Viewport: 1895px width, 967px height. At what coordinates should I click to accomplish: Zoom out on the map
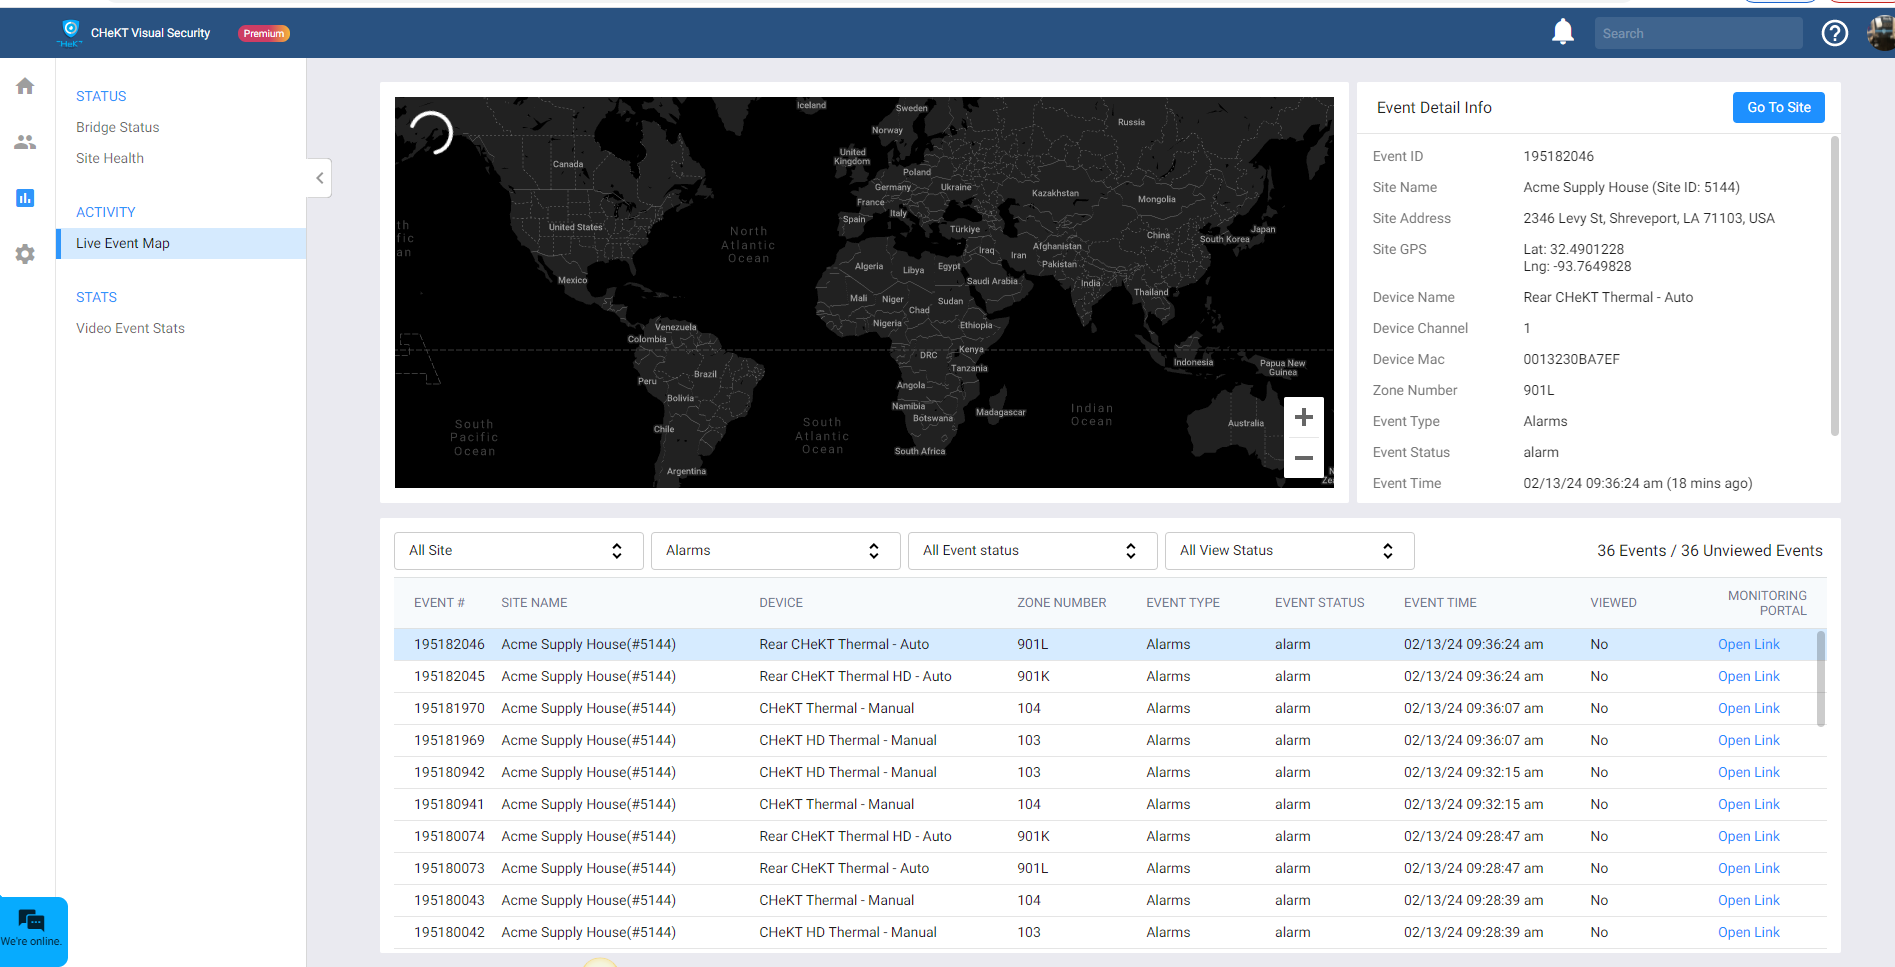click(1304, 458)
